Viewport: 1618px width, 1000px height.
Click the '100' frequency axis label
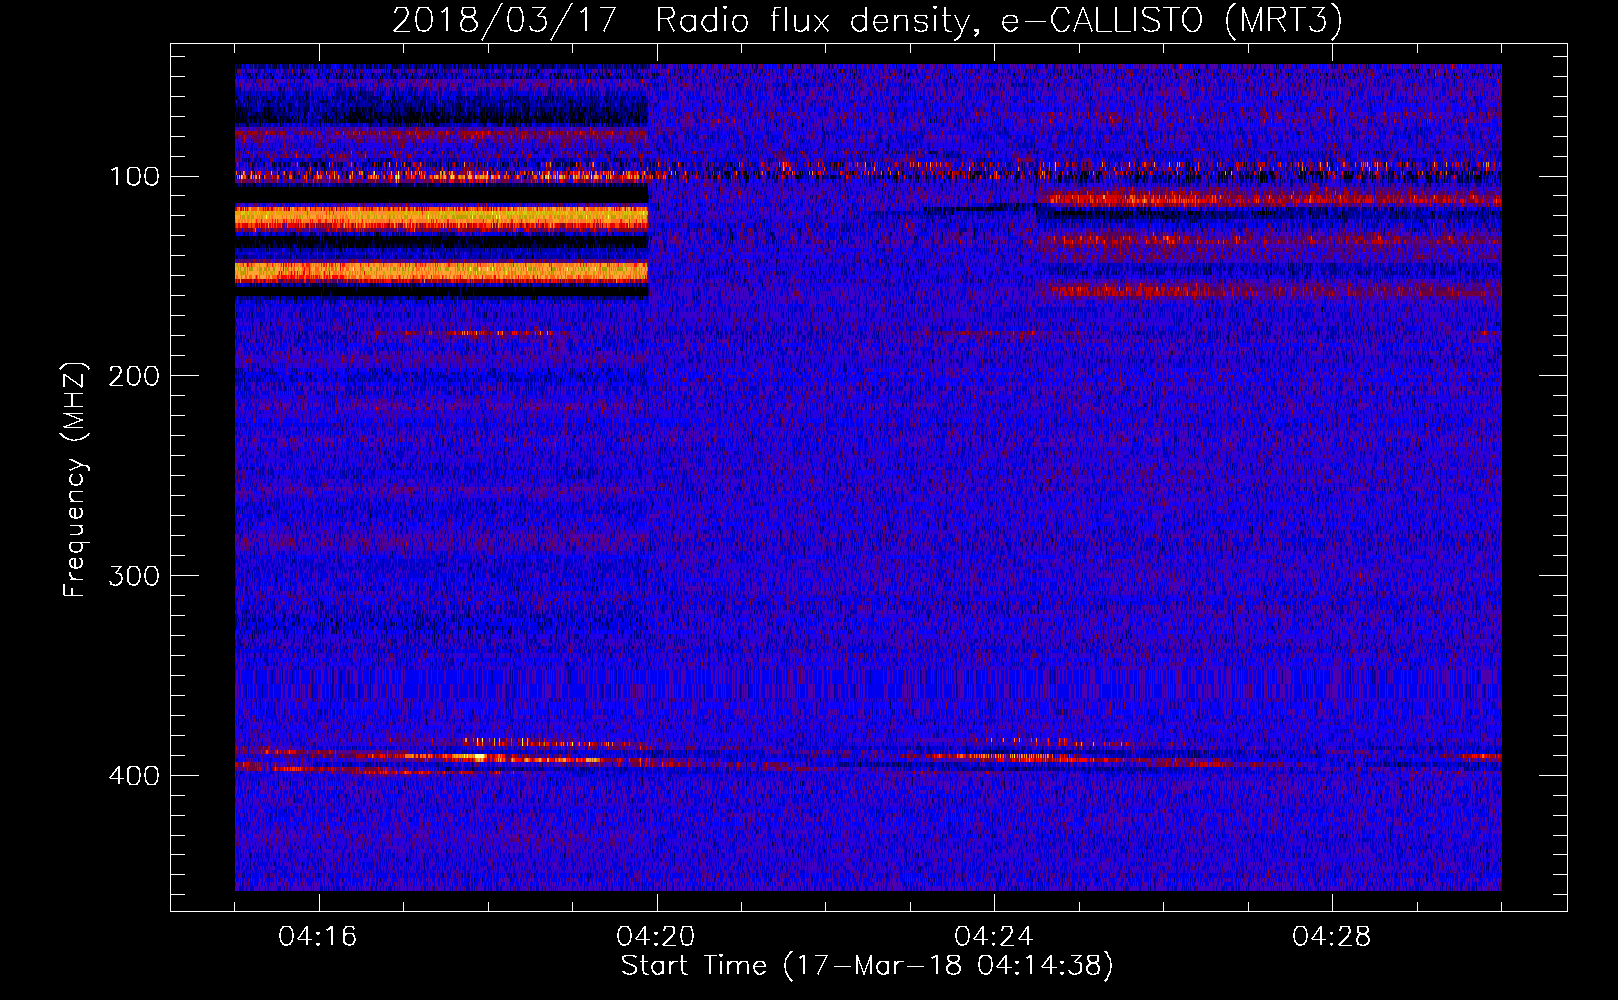[x=135, y=177]
